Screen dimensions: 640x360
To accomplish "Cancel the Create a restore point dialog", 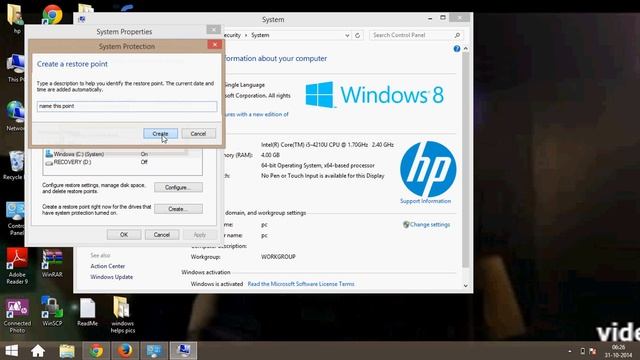I will (198, 133).
